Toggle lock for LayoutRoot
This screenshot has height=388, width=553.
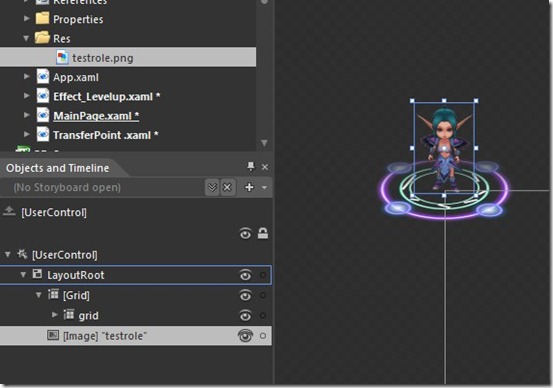coord(263,275)
